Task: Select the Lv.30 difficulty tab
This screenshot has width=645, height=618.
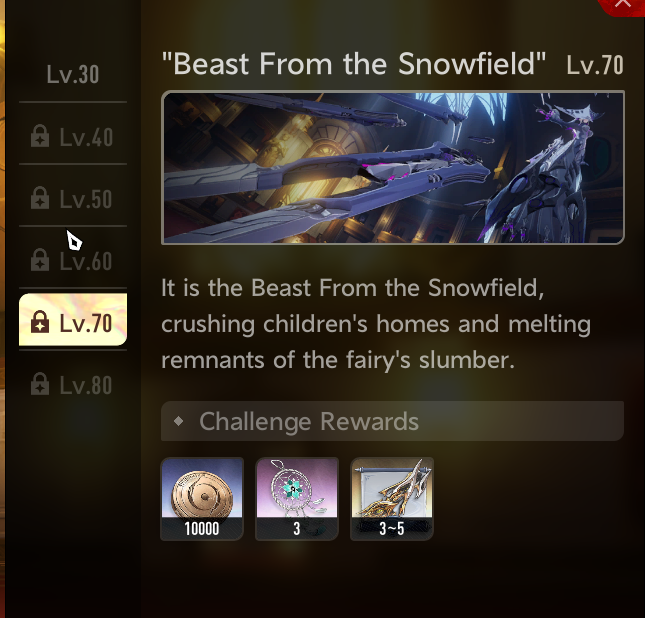Action: 73,74
